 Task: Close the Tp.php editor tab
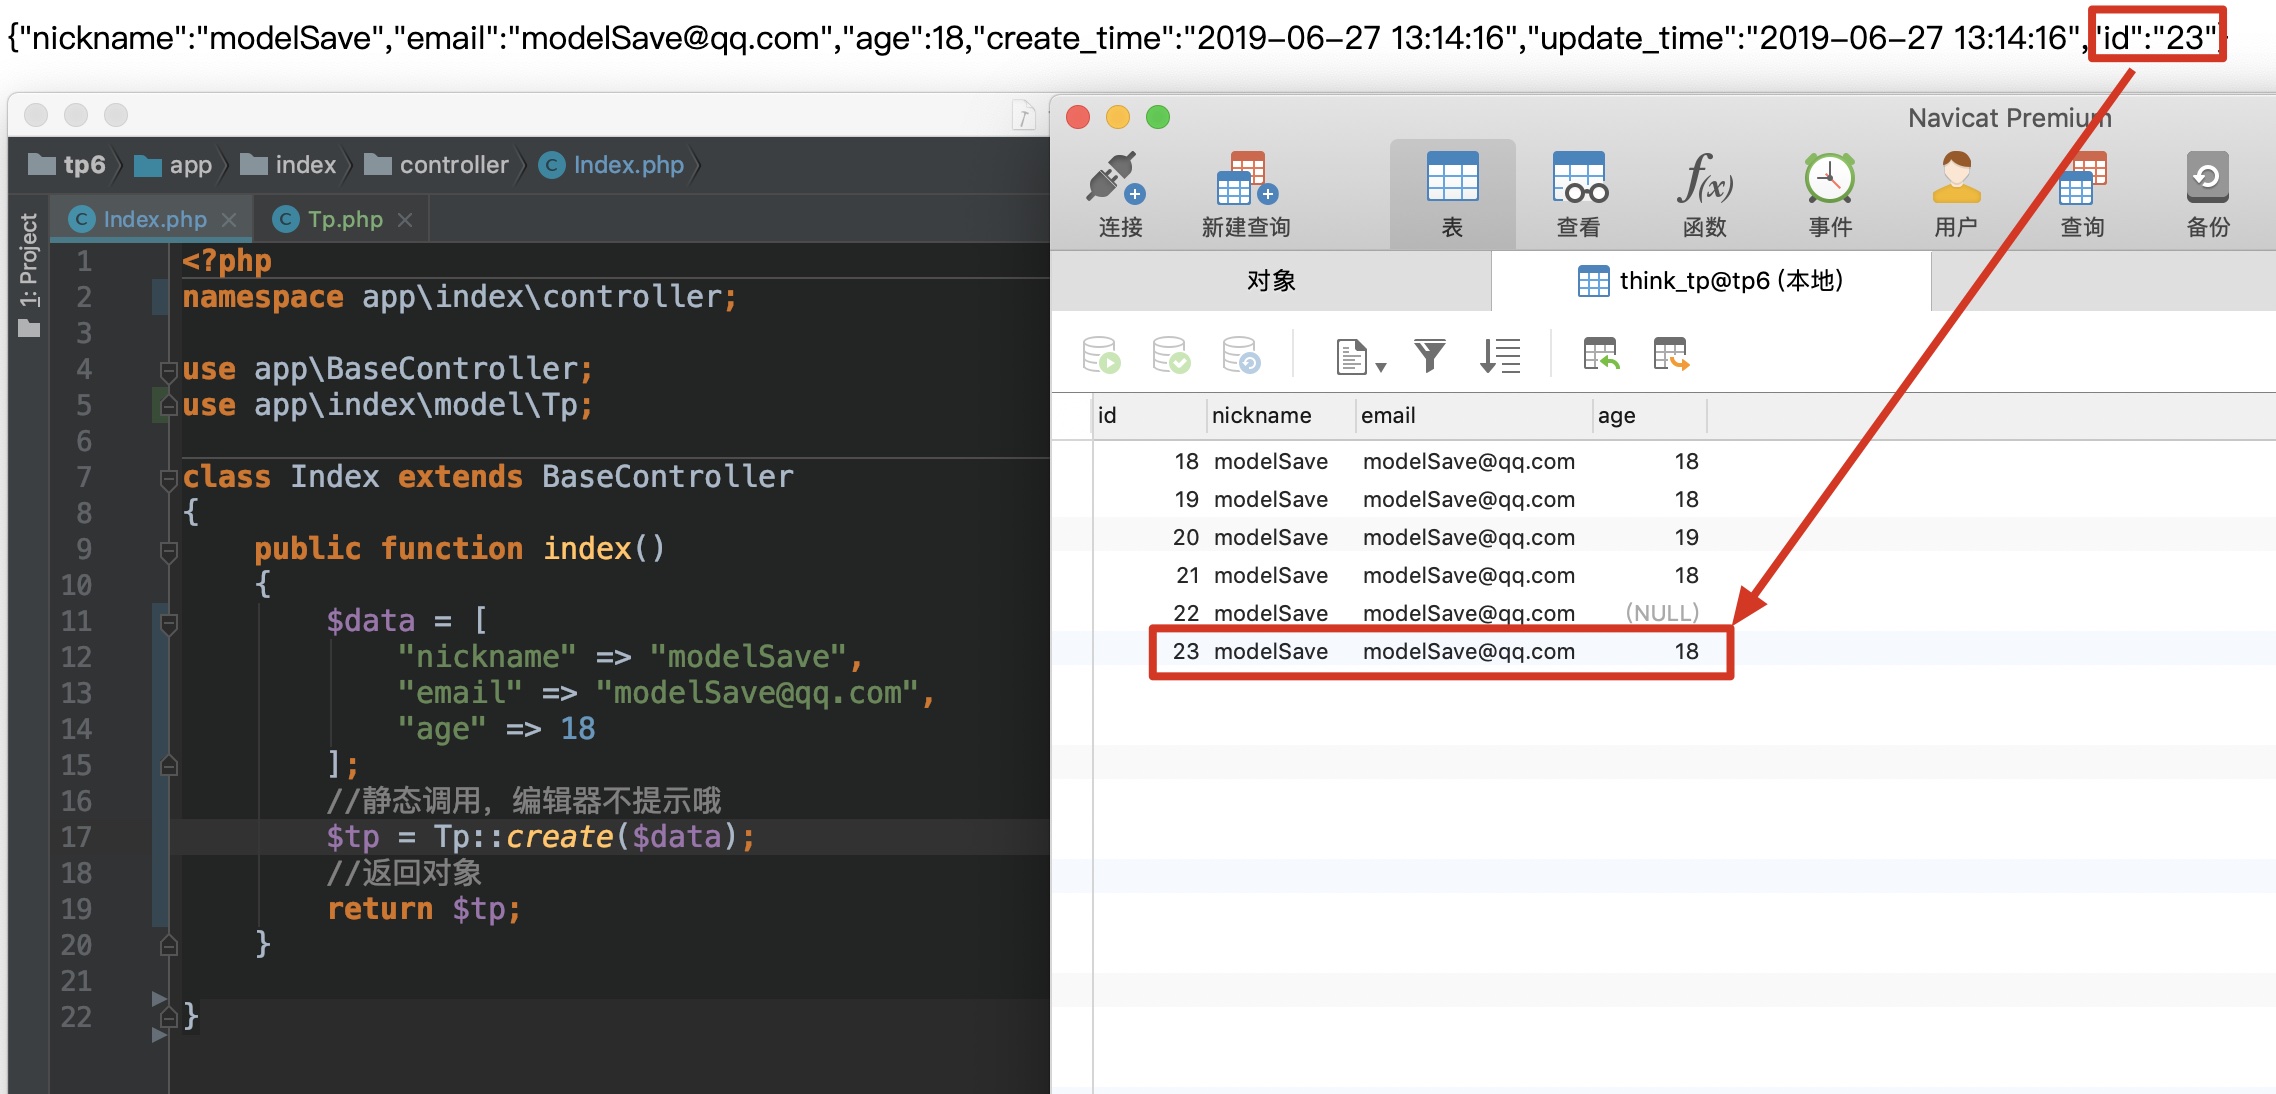click(405, 220)
